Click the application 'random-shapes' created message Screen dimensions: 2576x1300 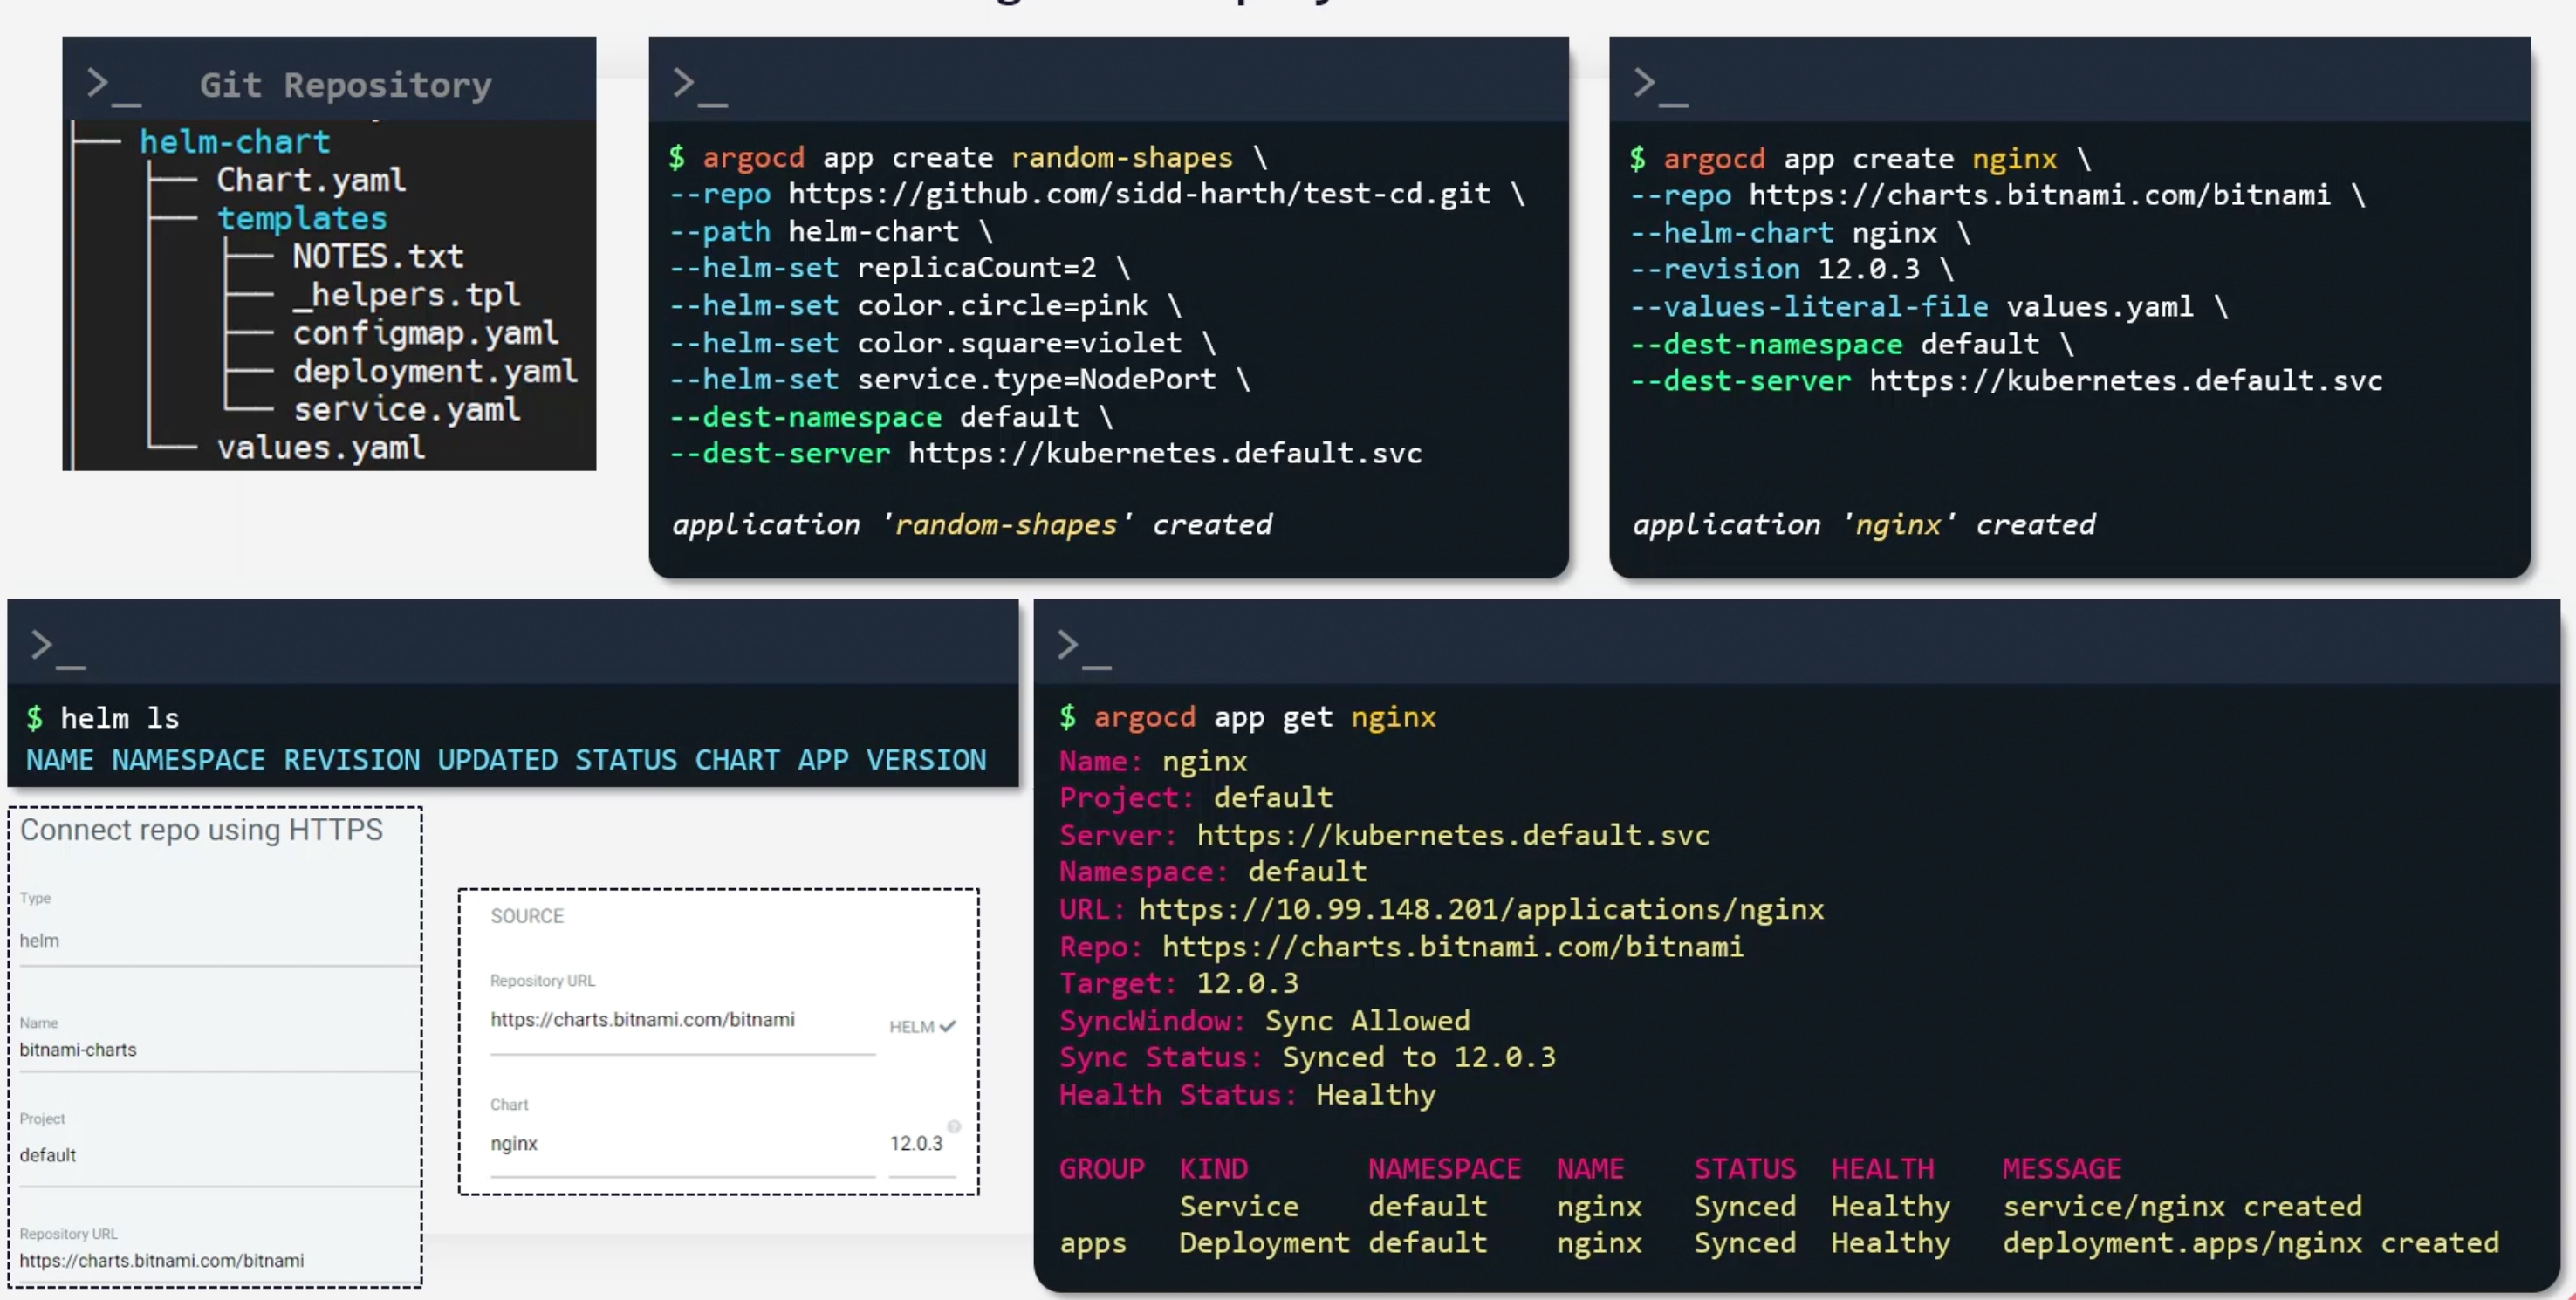(x=972, y=524)
